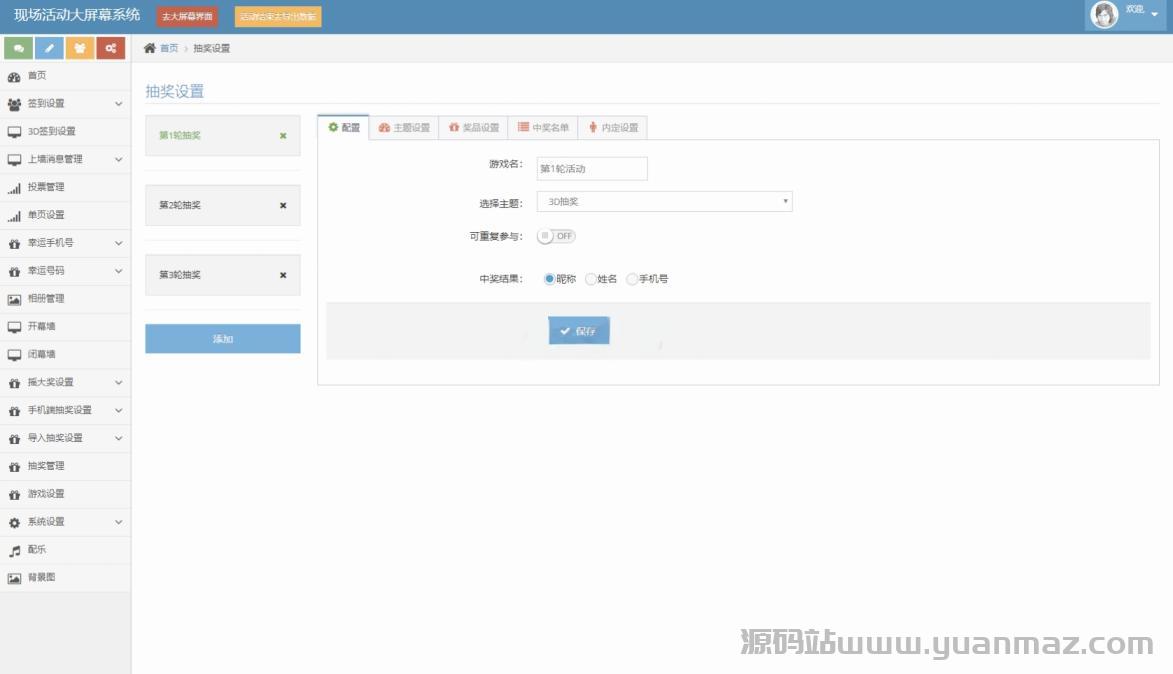Switch to the 奖品设置 tab
The image size is (1173, 674).
coord(473,128)
